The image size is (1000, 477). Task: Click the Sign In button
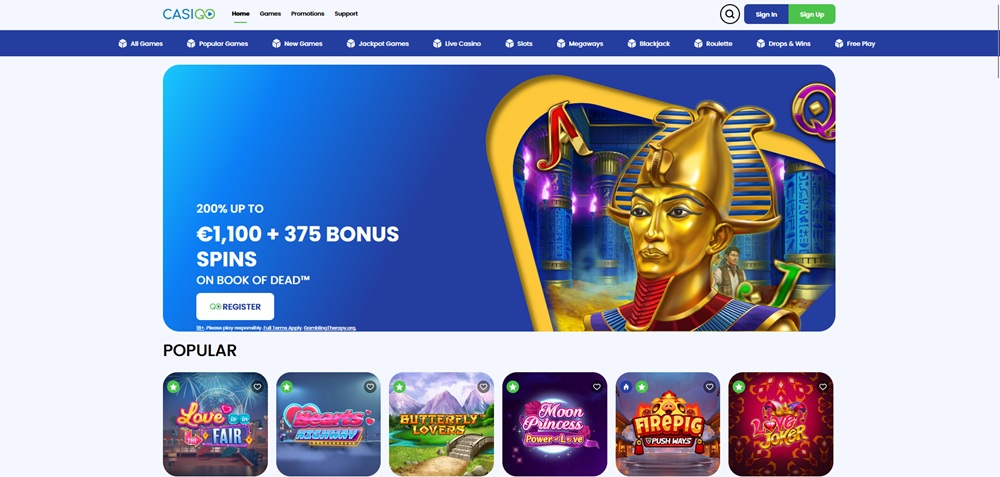(x=766, y=14)
